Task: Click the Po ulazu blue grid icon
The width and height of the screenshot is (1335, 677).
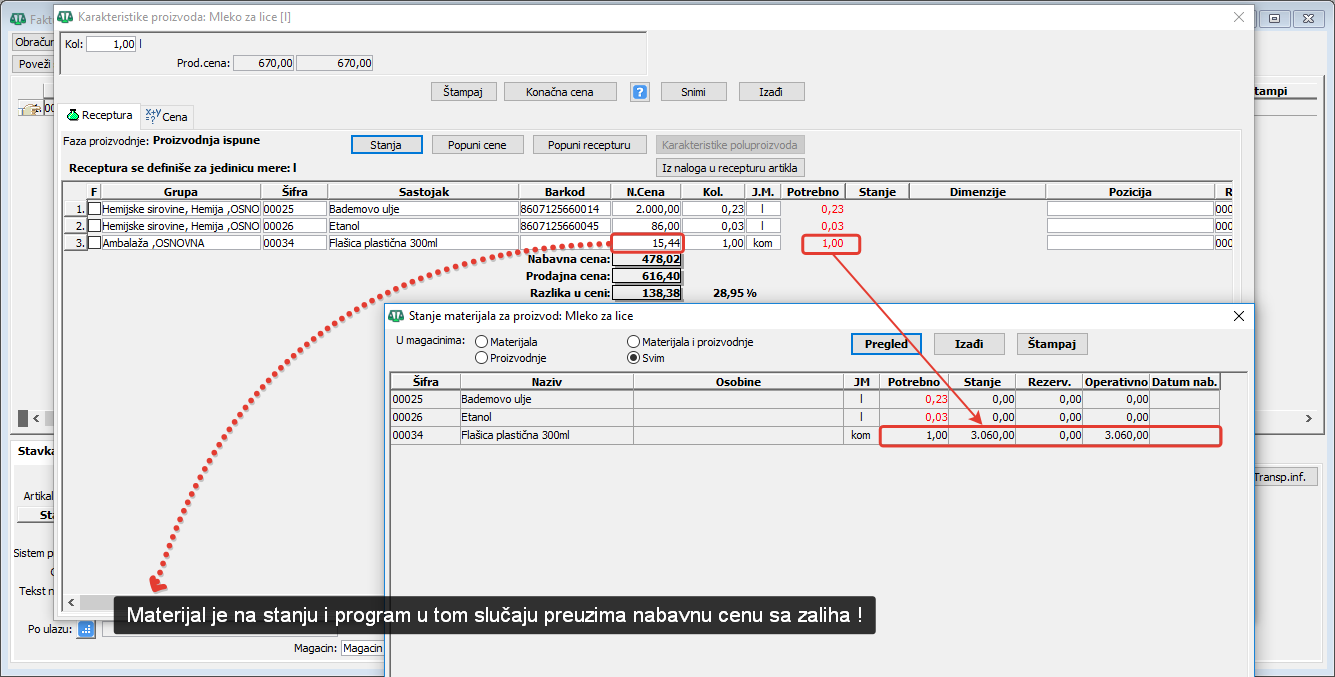Action: [86, 629]
